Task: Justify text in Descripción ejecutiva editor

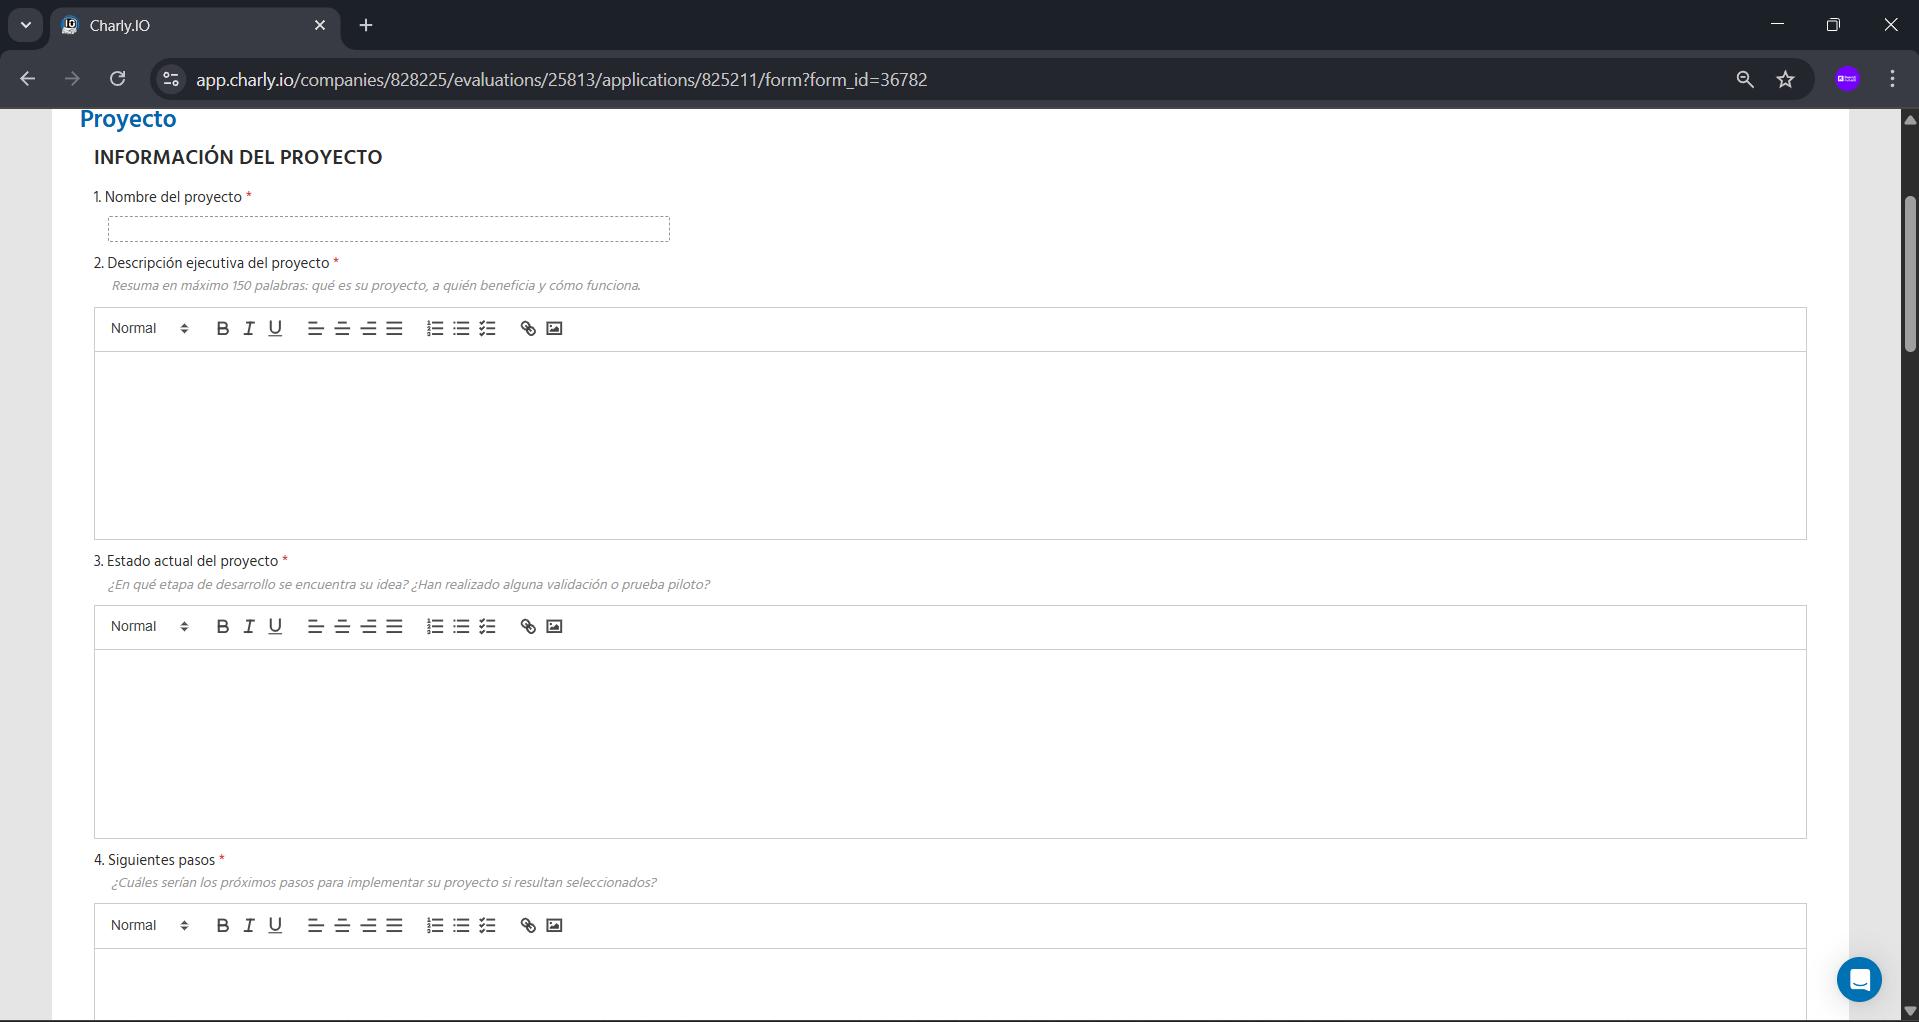Action: point(395,328)
